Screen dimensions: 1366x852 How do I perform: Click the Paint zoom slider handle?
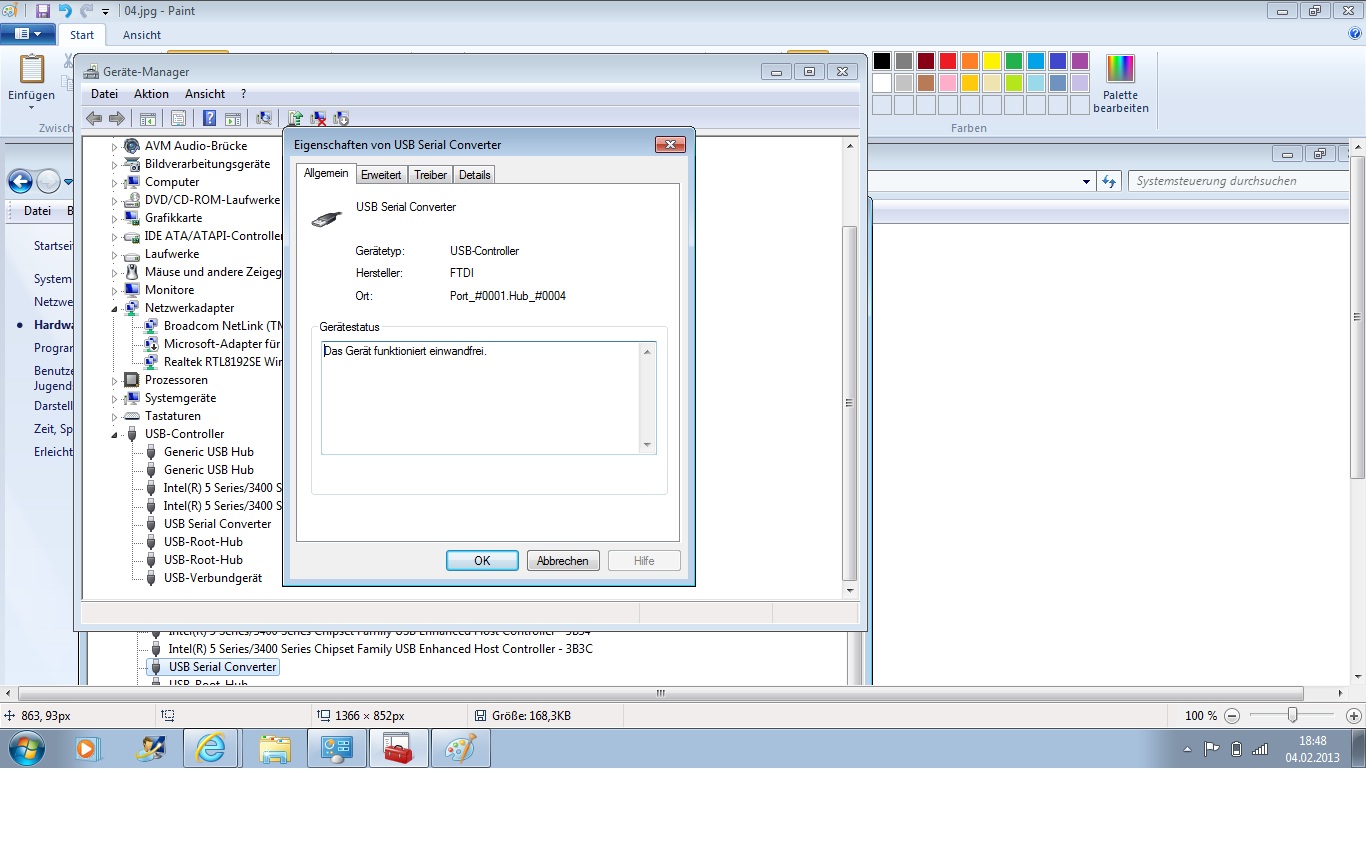pos(1293,715)
